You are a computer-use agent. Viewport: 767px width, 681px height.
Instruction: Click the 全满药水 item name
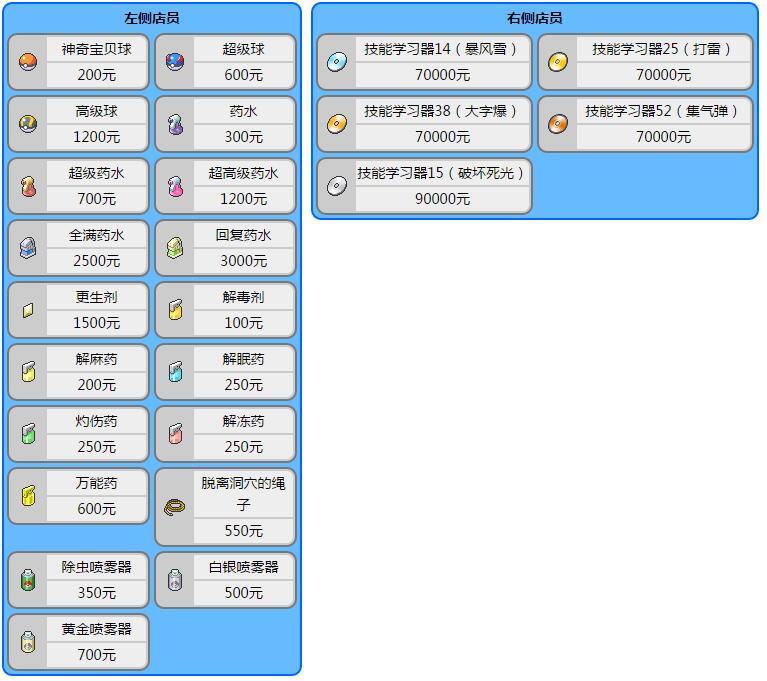[97, 235]
